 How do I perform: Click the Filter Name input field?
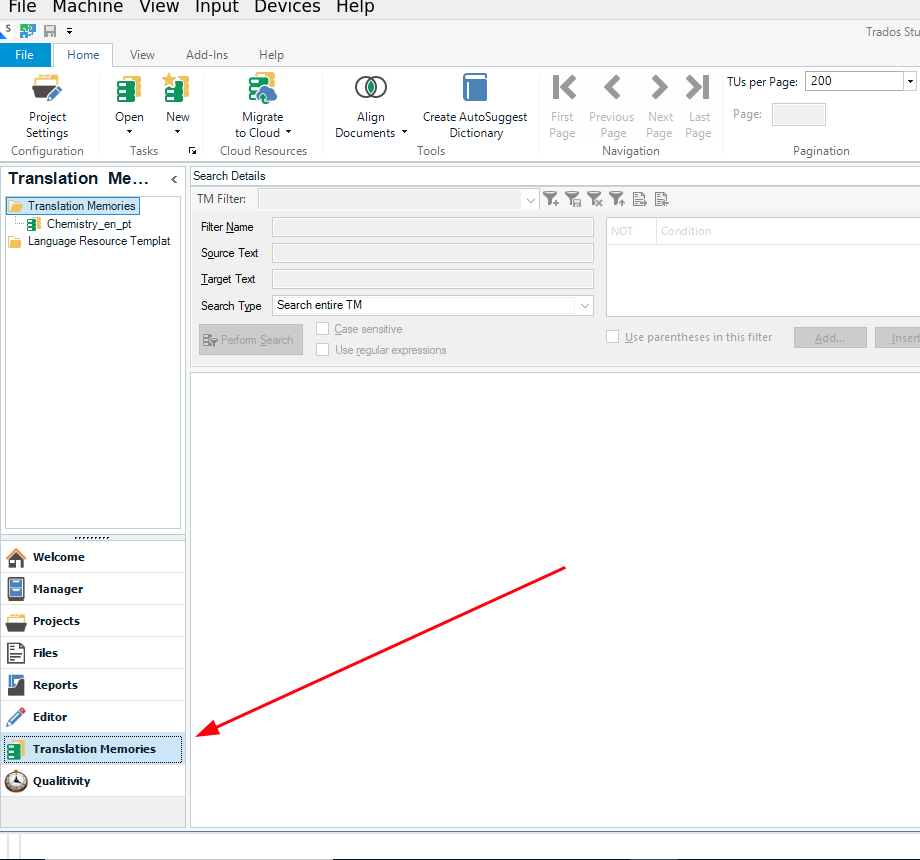(x=432, y=227)
